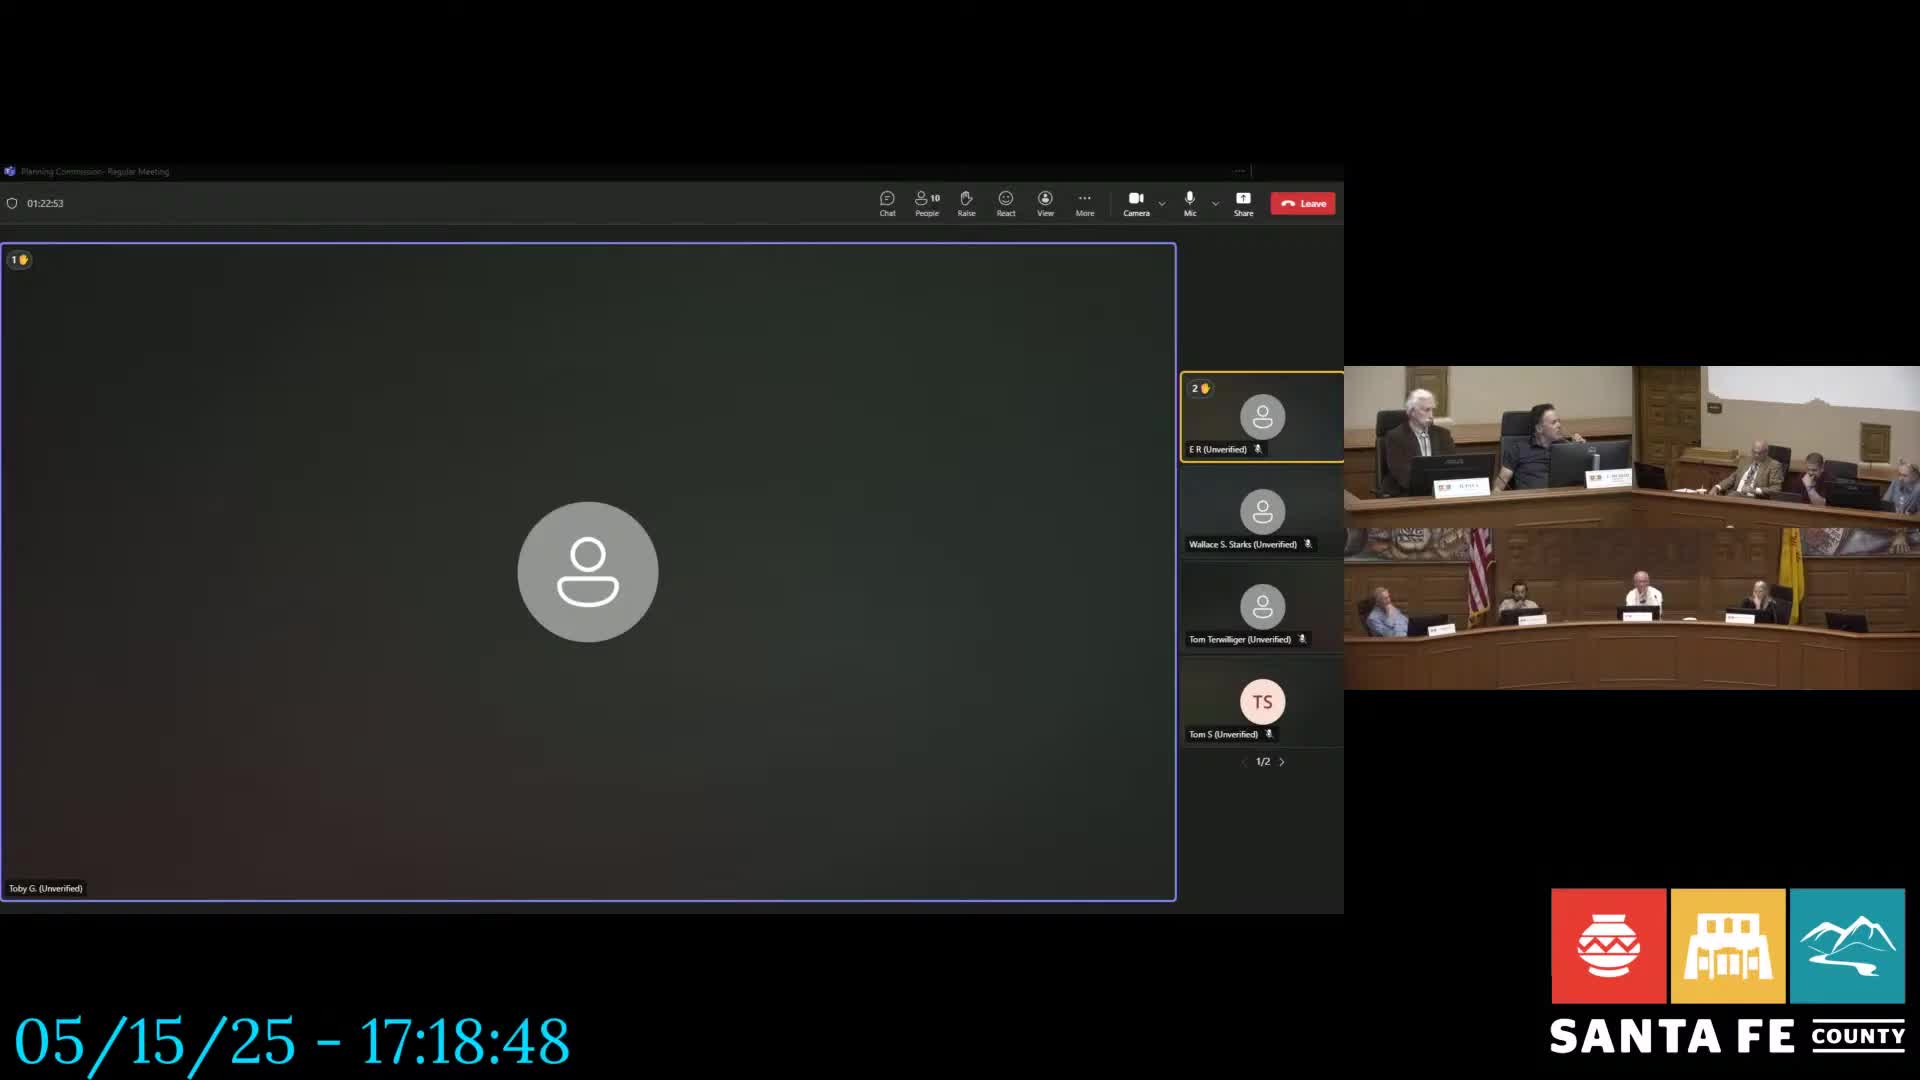Click Toby G. name label

click(46, 888)
